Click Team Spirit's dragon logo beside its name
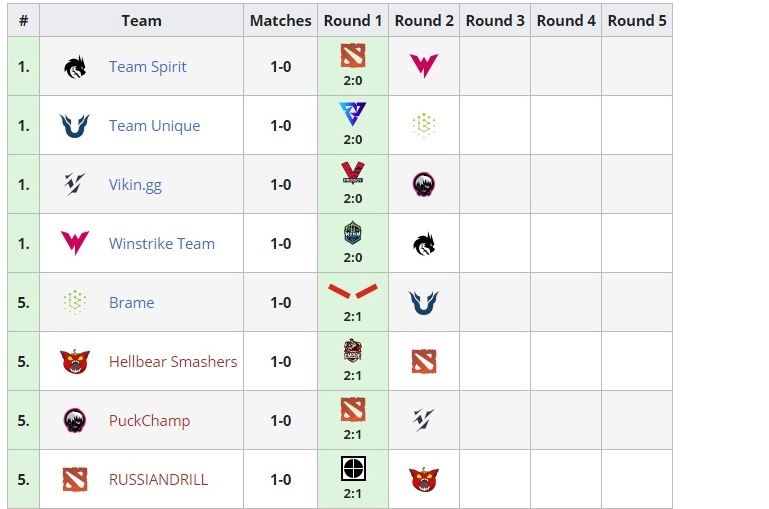The height and width of the screenshot is (509, 769). 74,67
